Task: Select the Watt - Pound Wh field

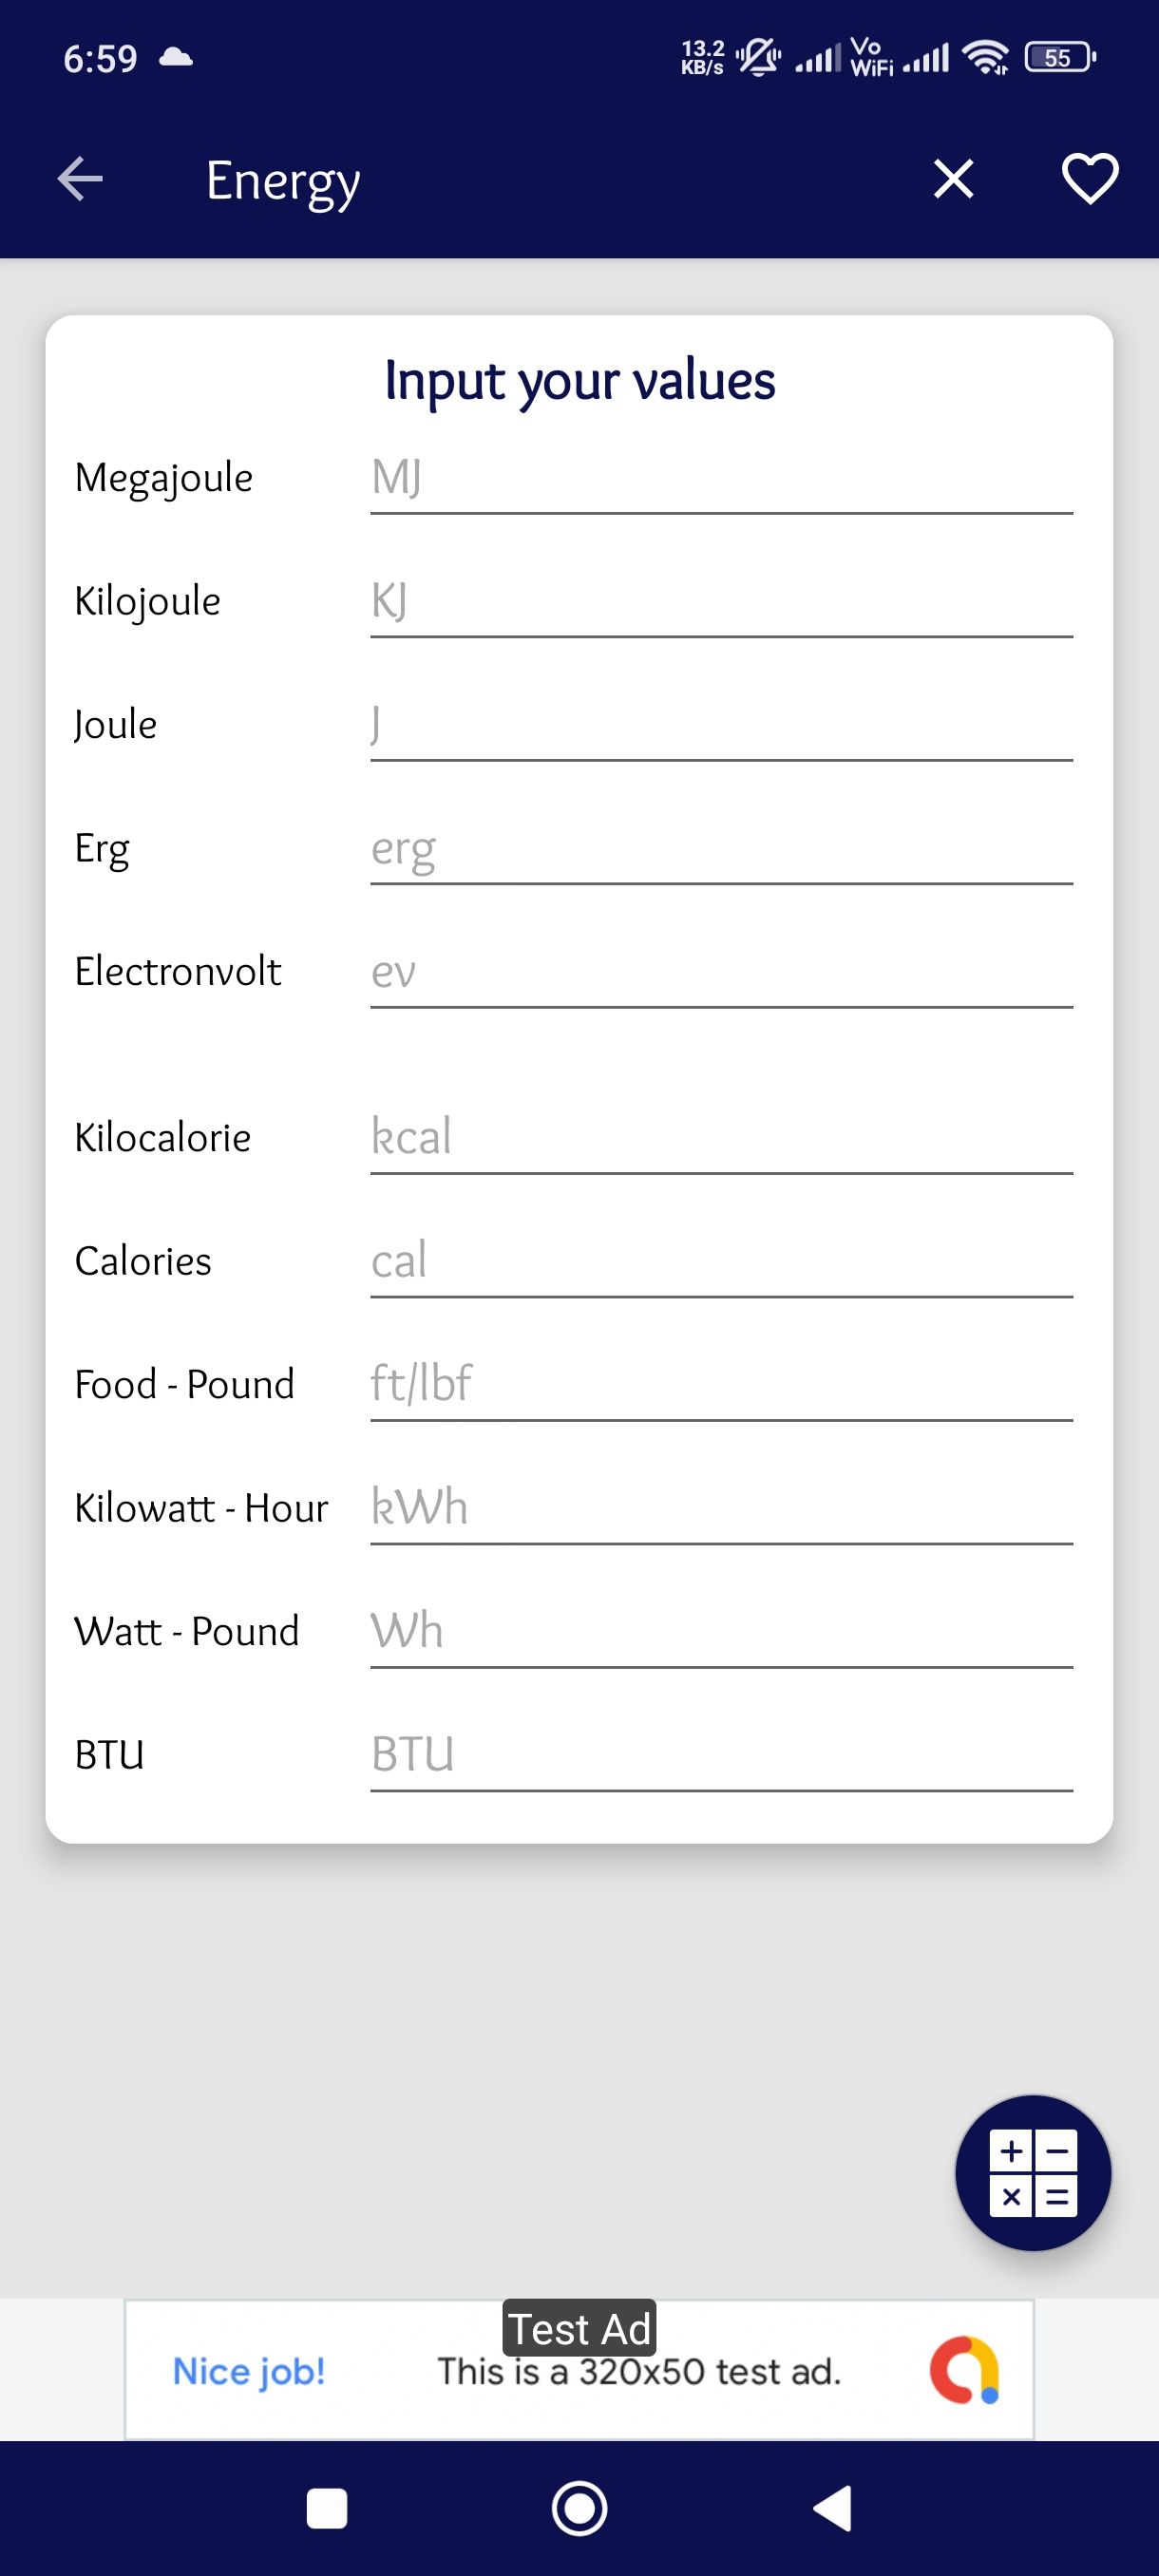Action: (x=720, y=1633)
